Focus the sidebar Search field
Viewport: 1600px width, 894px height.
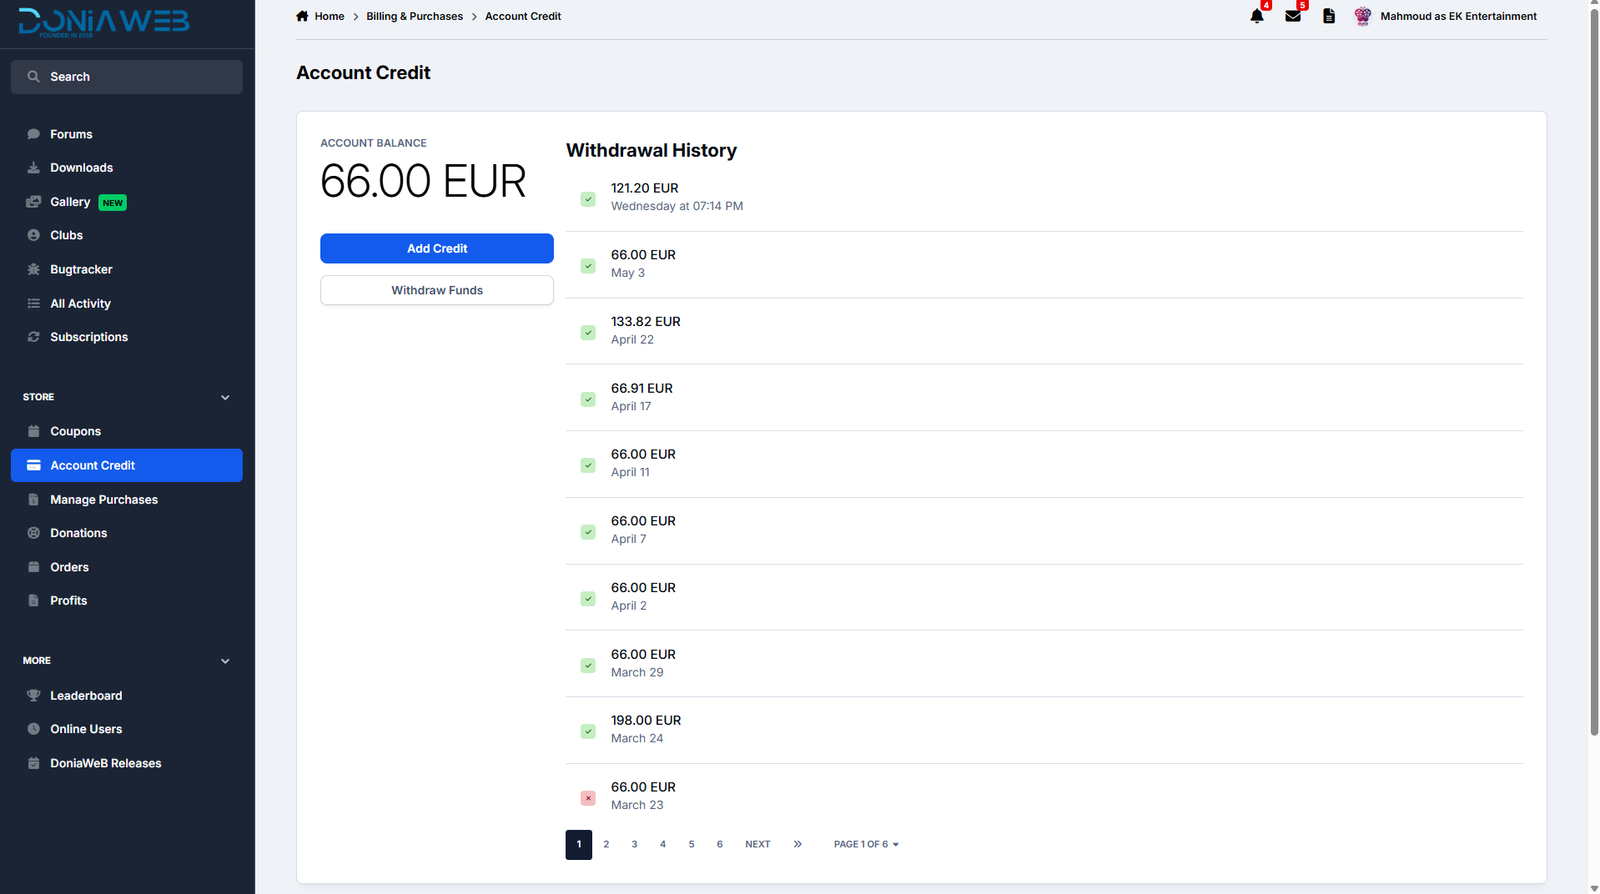tap(127, 77)
